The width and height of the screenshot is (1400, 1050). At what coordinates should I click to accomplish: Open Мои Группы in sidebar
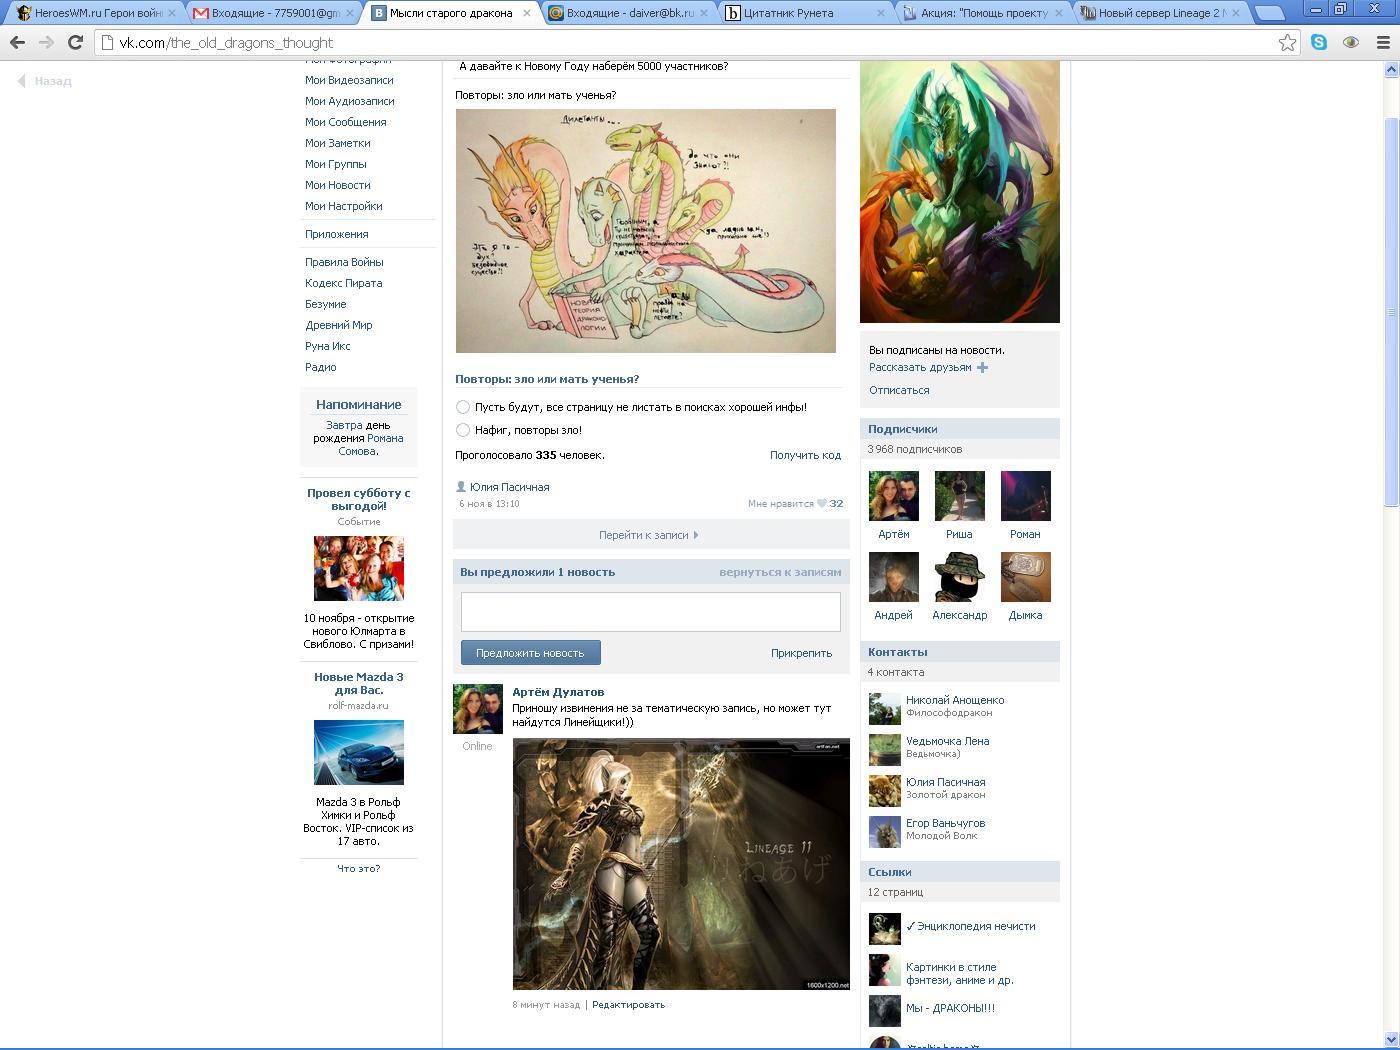click(x=335, y=164)
